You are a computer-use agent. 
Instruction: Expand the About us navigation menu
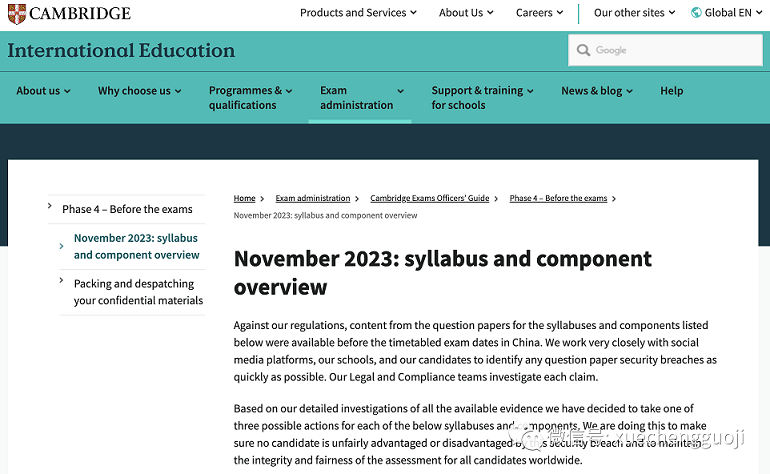click(x=43, y=91)
